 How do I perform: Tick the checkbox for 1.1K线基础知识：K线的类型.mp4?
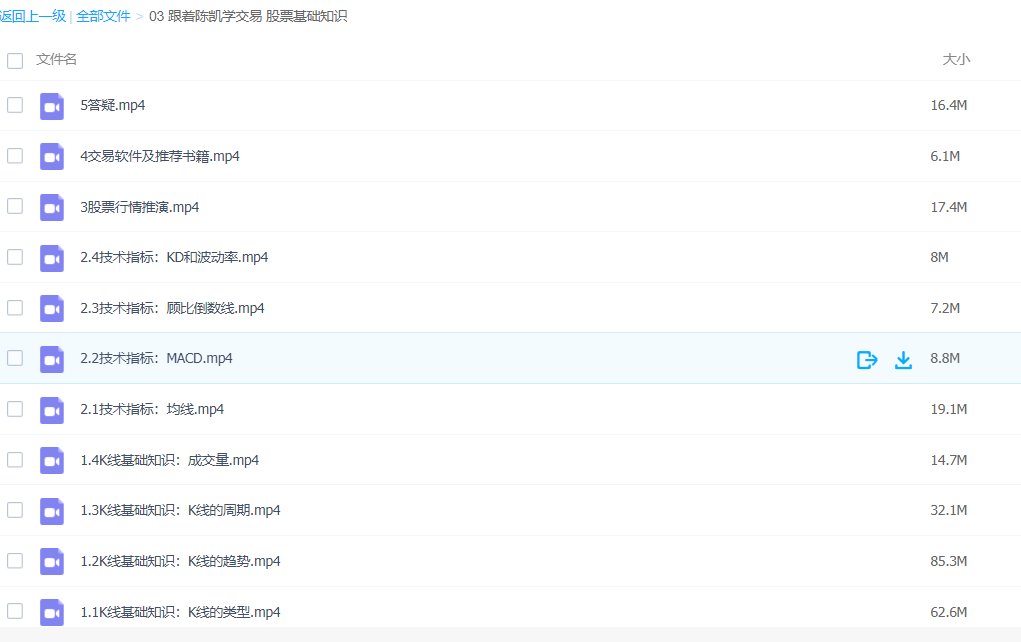click(15, 611)
